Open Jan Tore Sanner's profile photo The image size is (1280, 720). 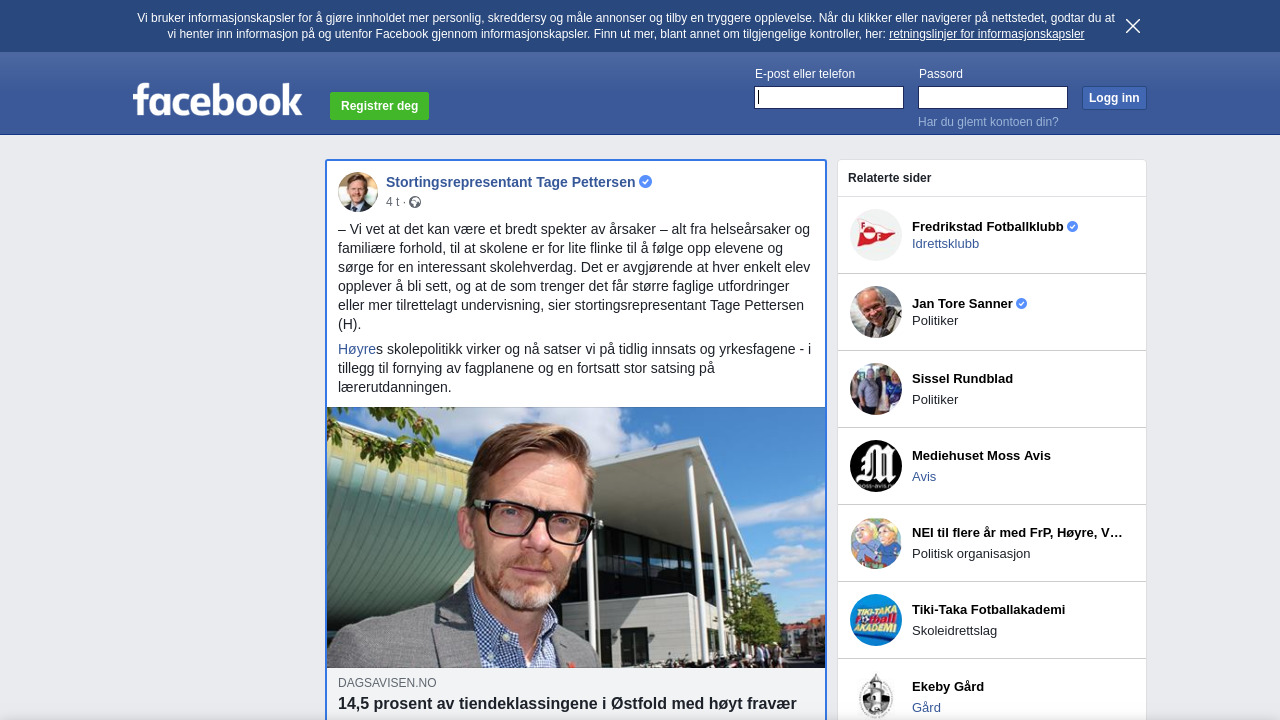(876, 312)
